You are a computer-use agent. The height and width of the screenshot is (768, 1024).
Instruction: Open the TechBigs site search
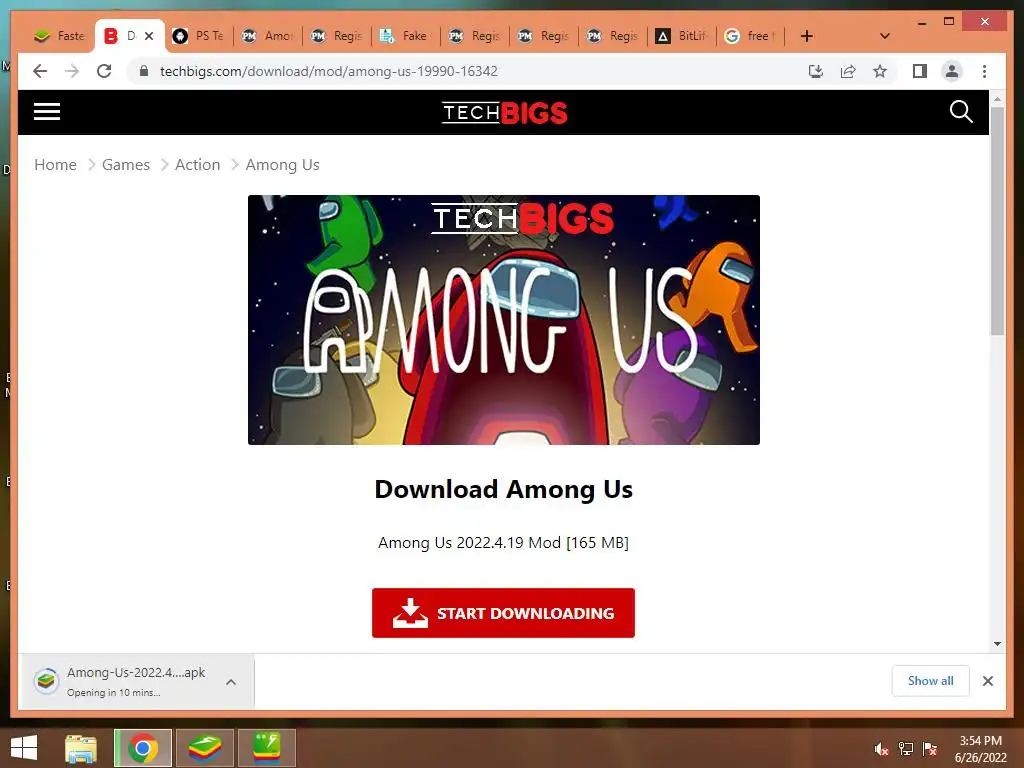click(x=961, y=112)
